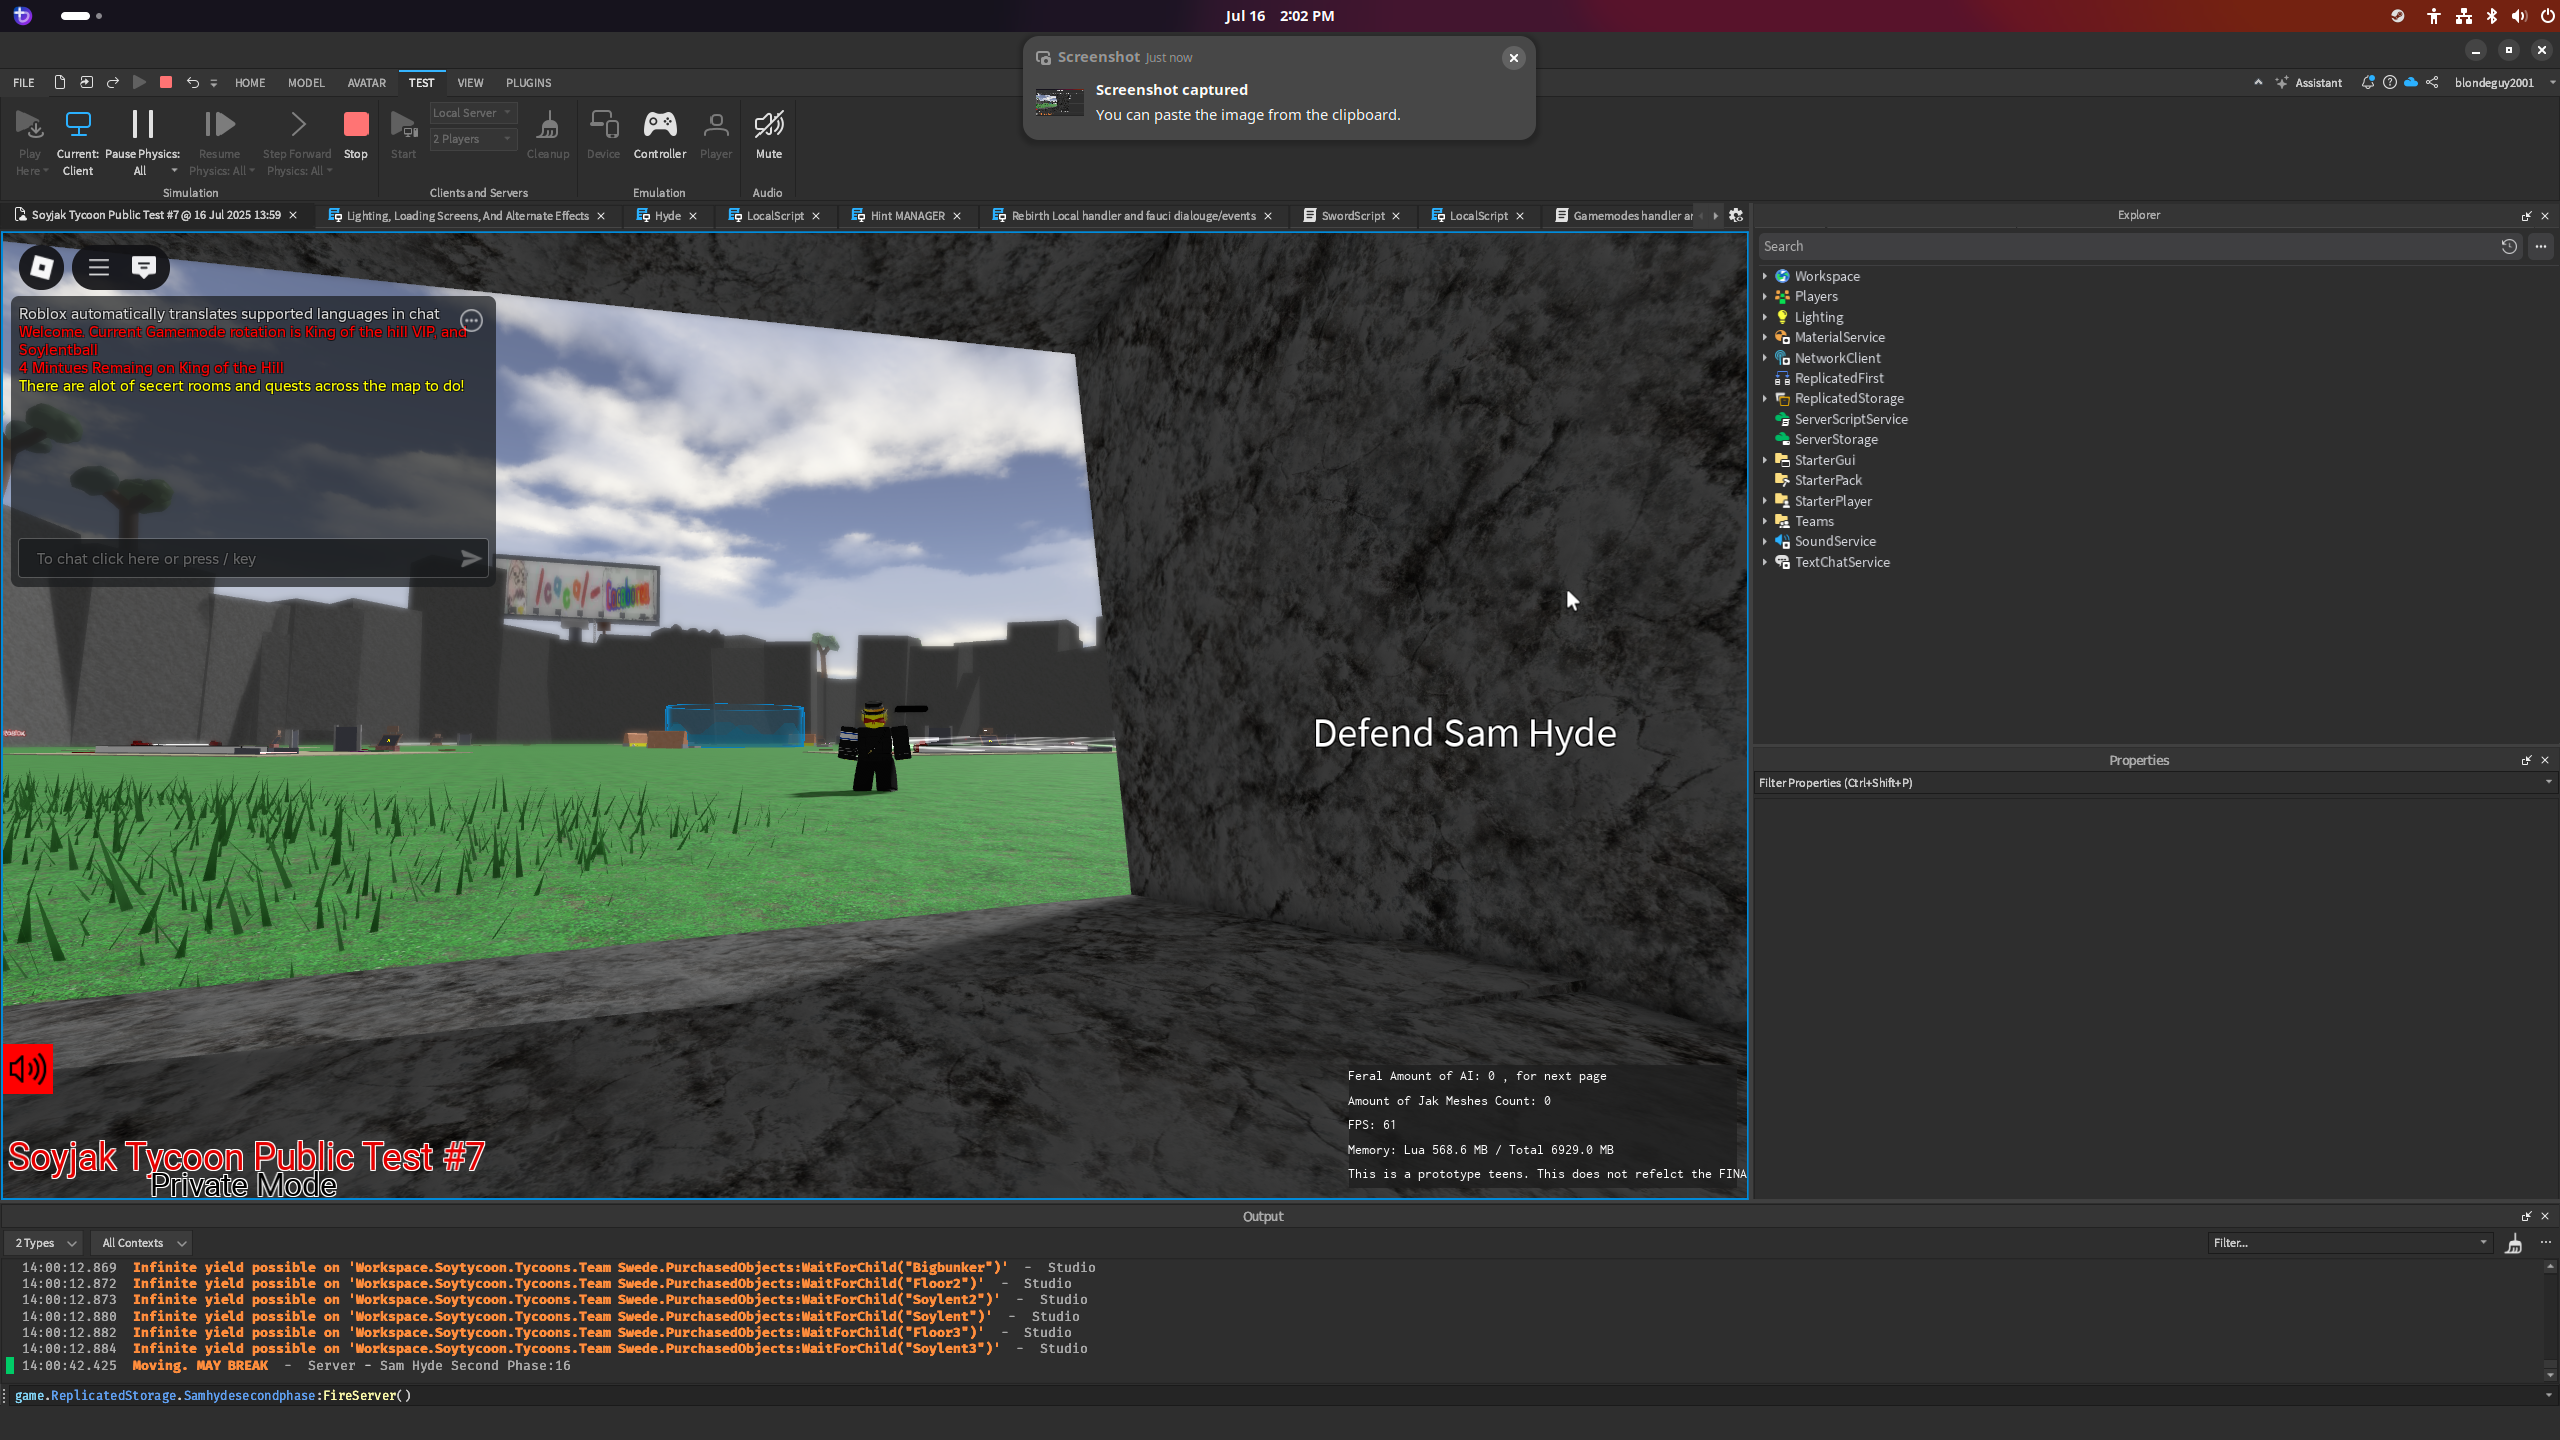Open the notifications bell icon
The width and height of the screenshot is (2560, 1440).
click(2367, 83)
